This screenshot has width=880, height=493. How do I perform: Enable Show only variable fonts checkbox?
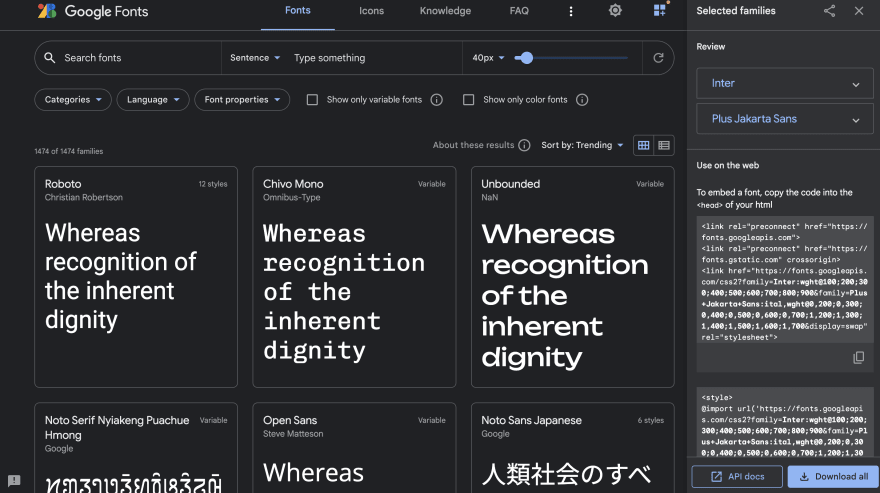tap(312, 100)
